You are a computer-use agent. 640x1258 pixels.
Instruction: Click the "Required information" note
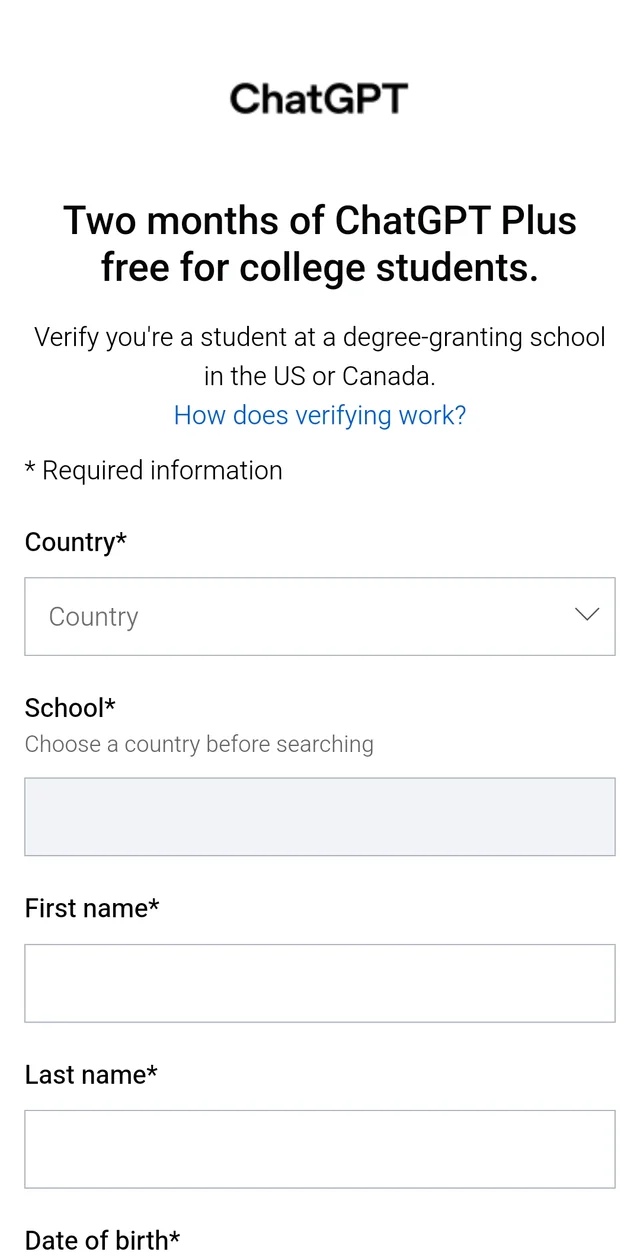(153, 470)
